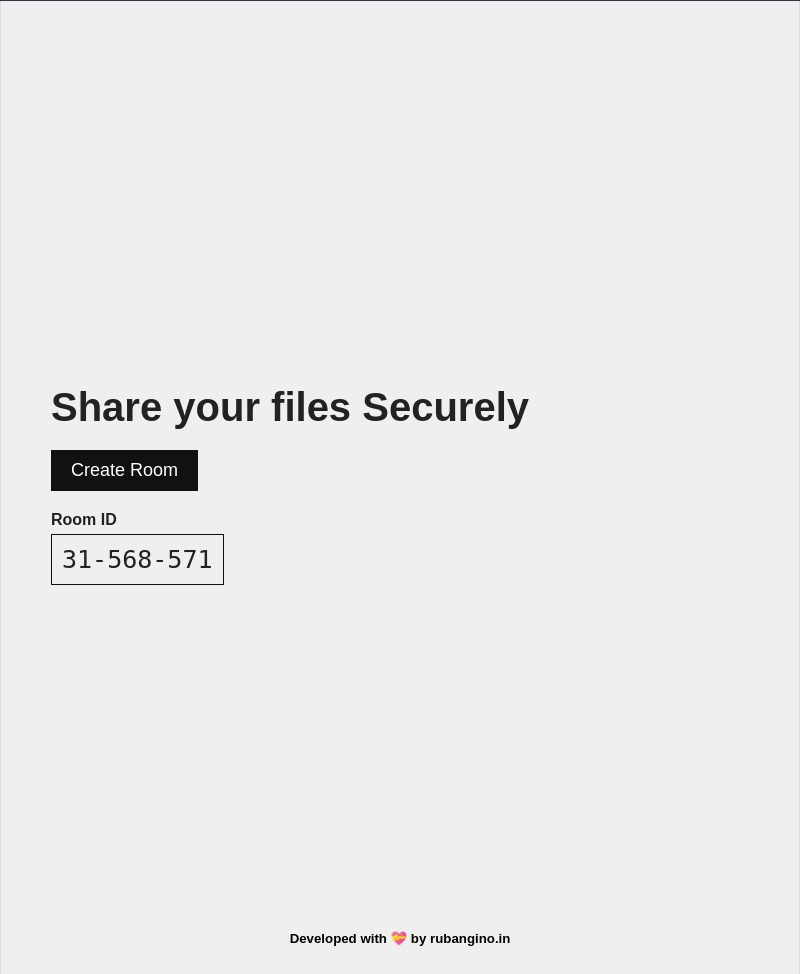800x974 pixels.
Task: Click the word 'Share' in the title
Action: click(x=106, y=407)
